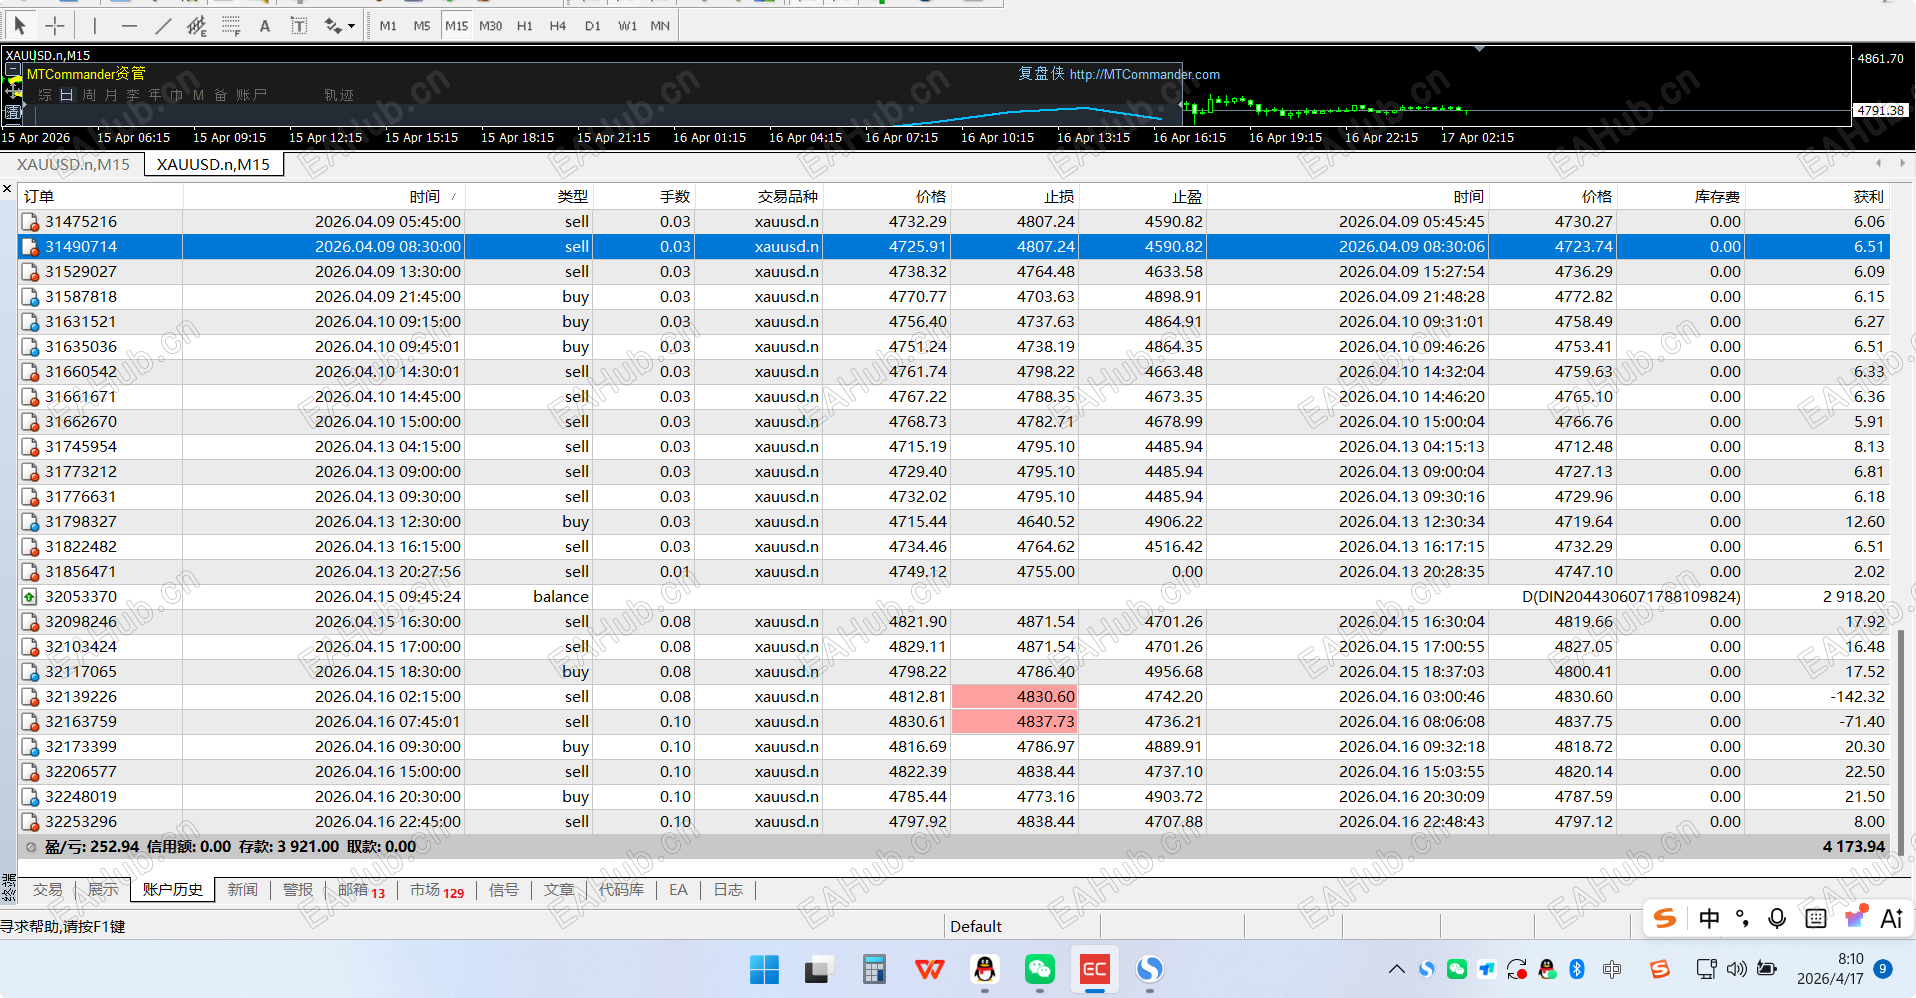Open the 日志 tab
The height and width of the screenshot is (998, 1916).
[x=728, y=890]
